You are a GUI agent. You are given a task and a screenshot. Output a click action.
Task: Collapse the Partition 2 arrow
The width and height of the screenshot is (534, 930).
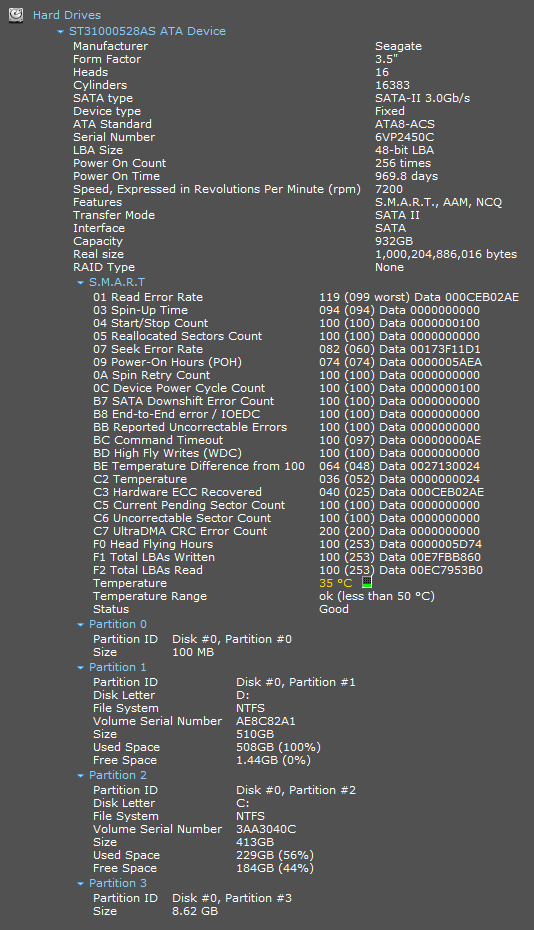(81, 776)
